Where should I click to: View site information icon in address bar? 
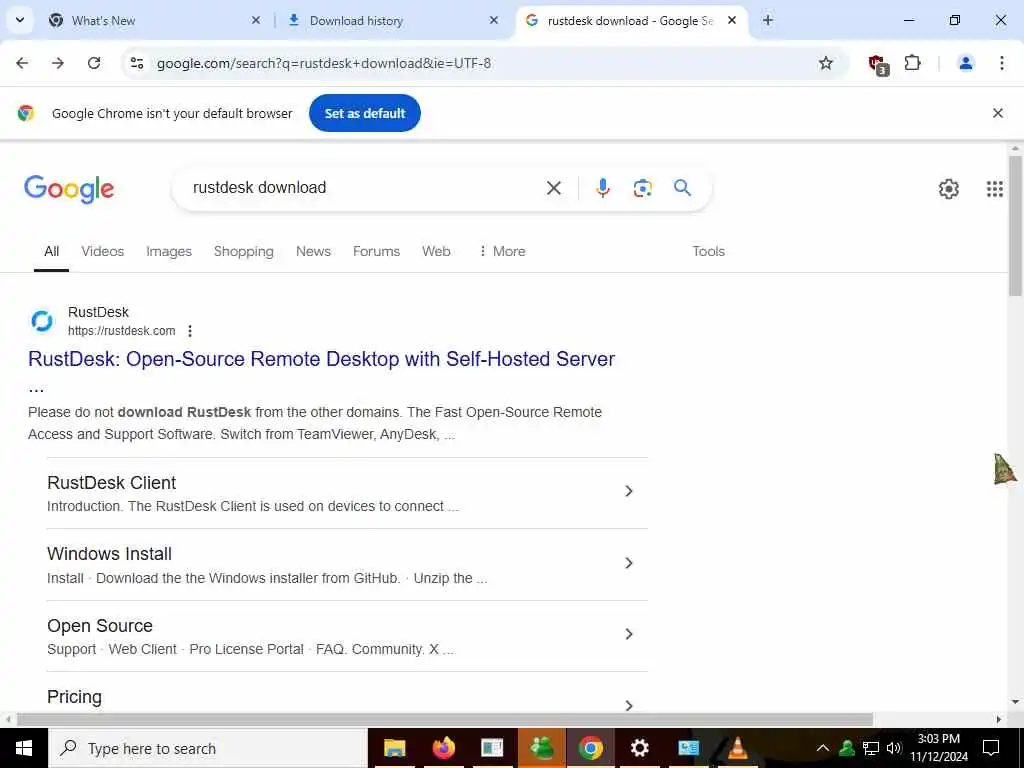click(136, 63)
